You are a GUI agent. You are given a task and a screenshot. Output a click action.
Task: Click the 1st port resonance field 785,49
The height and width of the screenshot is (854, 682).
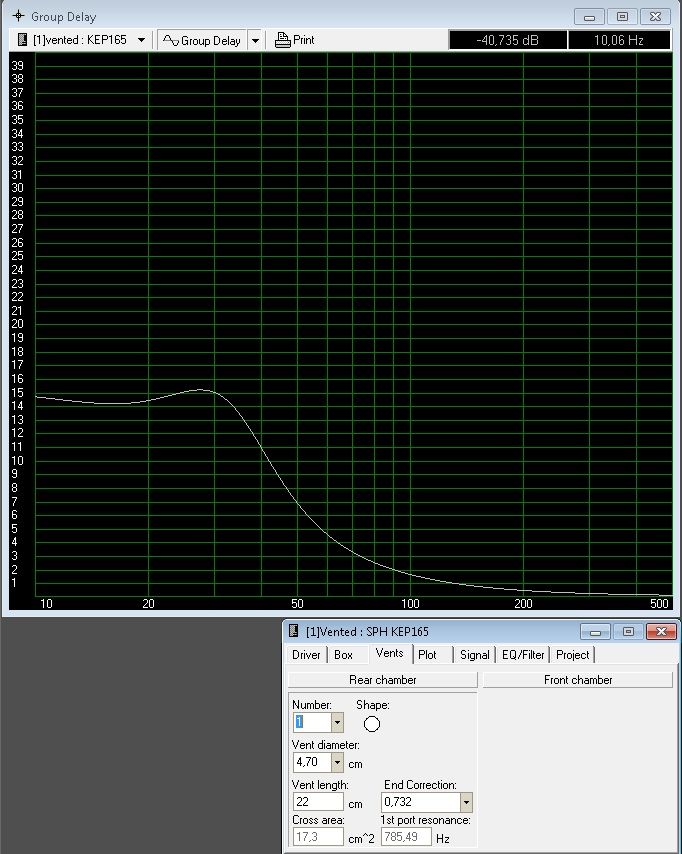point(406,837)
